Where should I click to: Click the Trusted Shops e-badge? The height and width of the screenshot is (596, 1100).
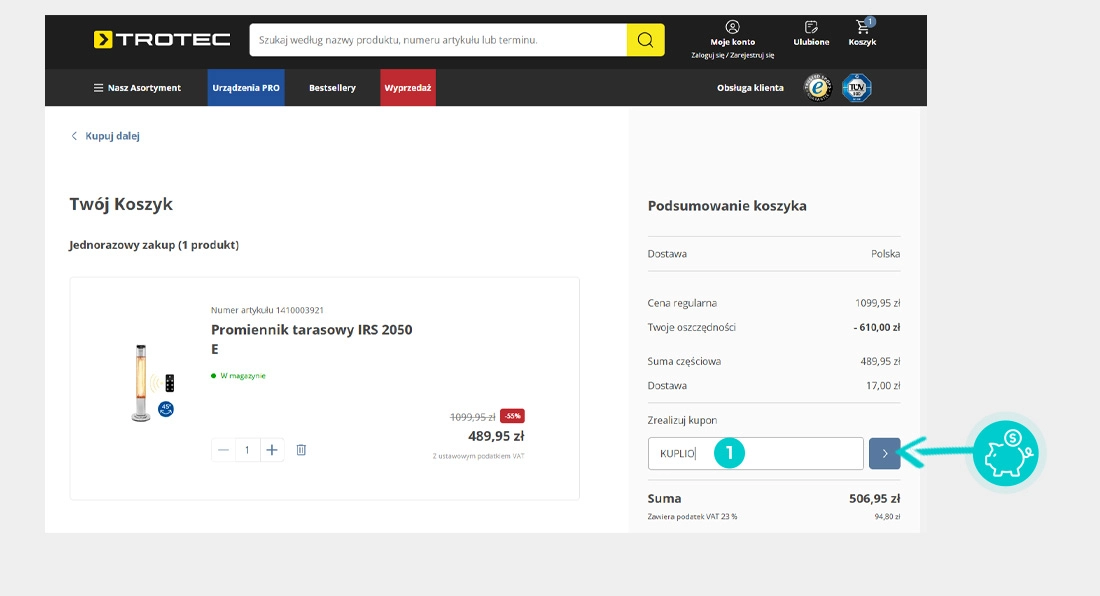819,88
